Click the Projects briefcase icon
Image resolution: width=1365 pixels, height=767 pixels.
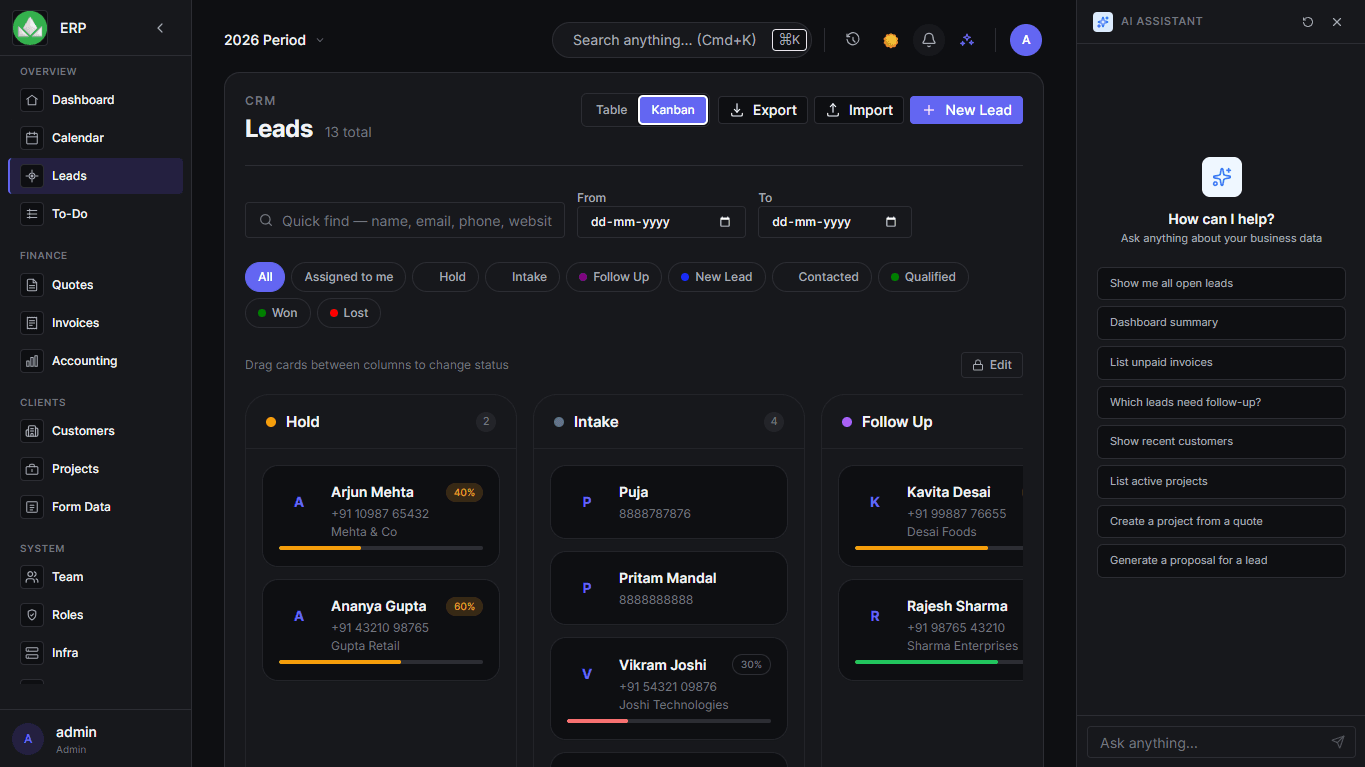[32, 469]
